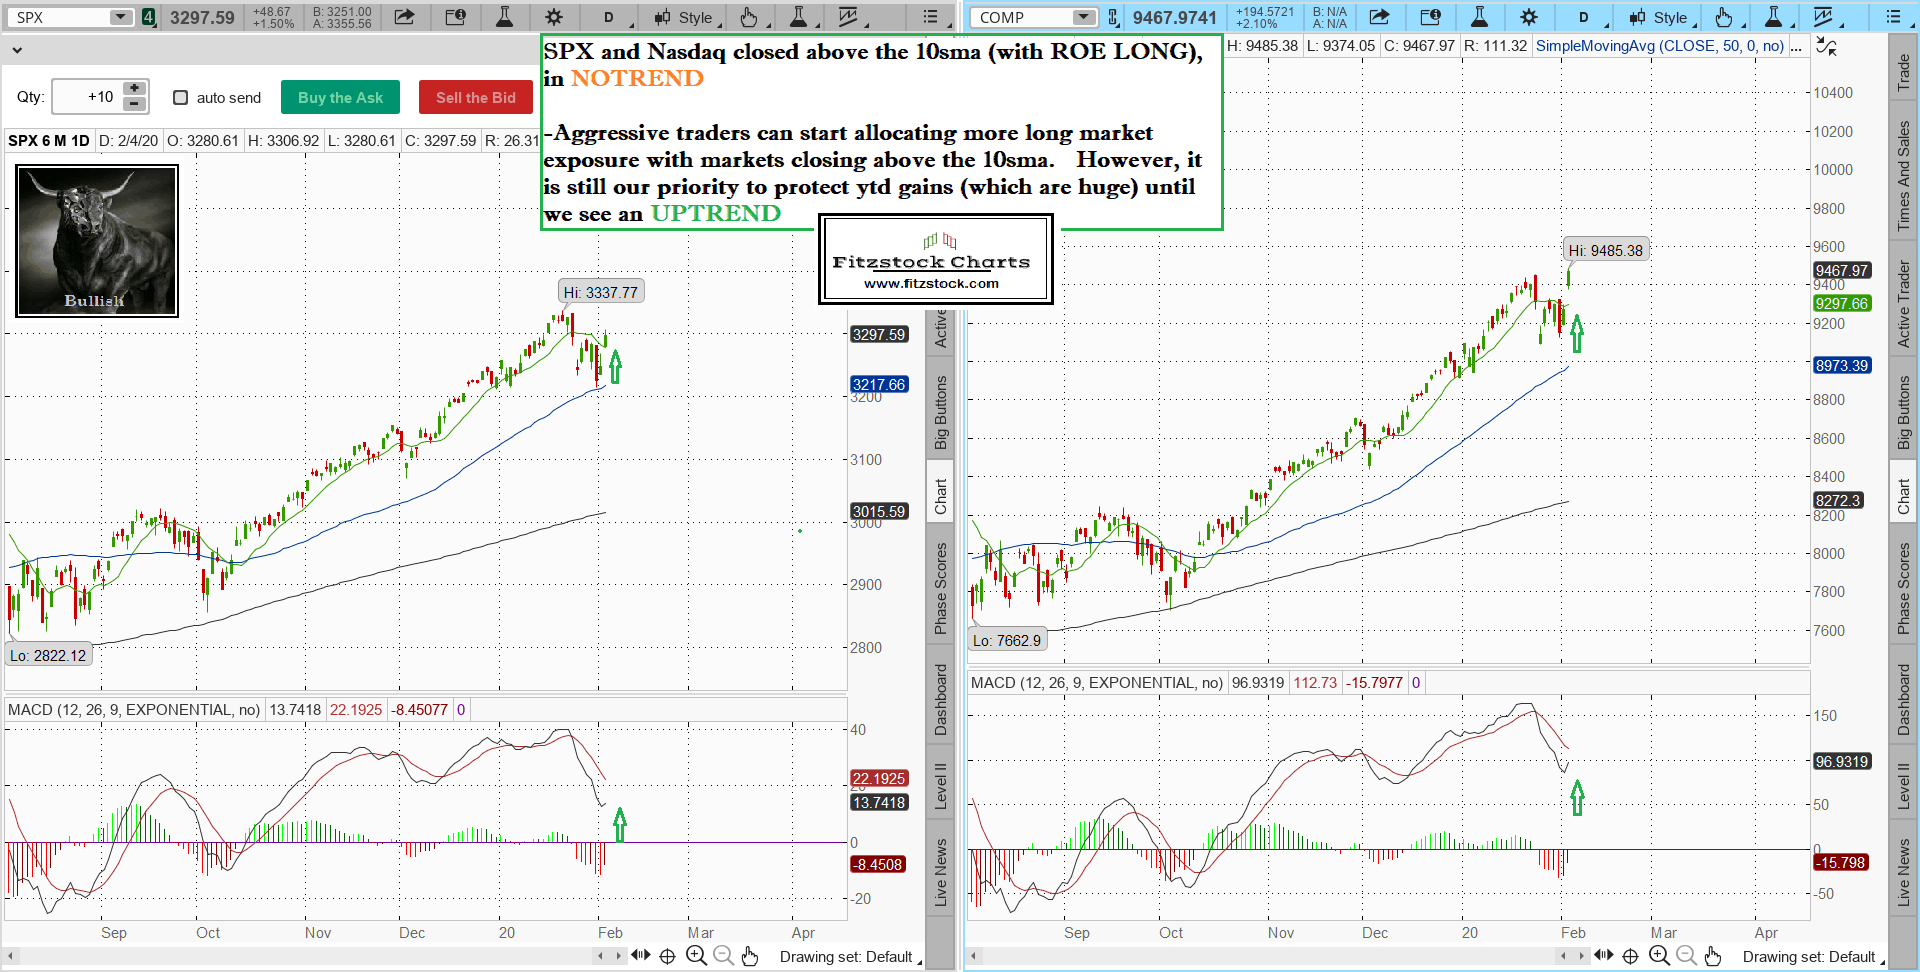
Task: Open chart settings gear on COMP chart
Action: click(x=1528, y=17)
